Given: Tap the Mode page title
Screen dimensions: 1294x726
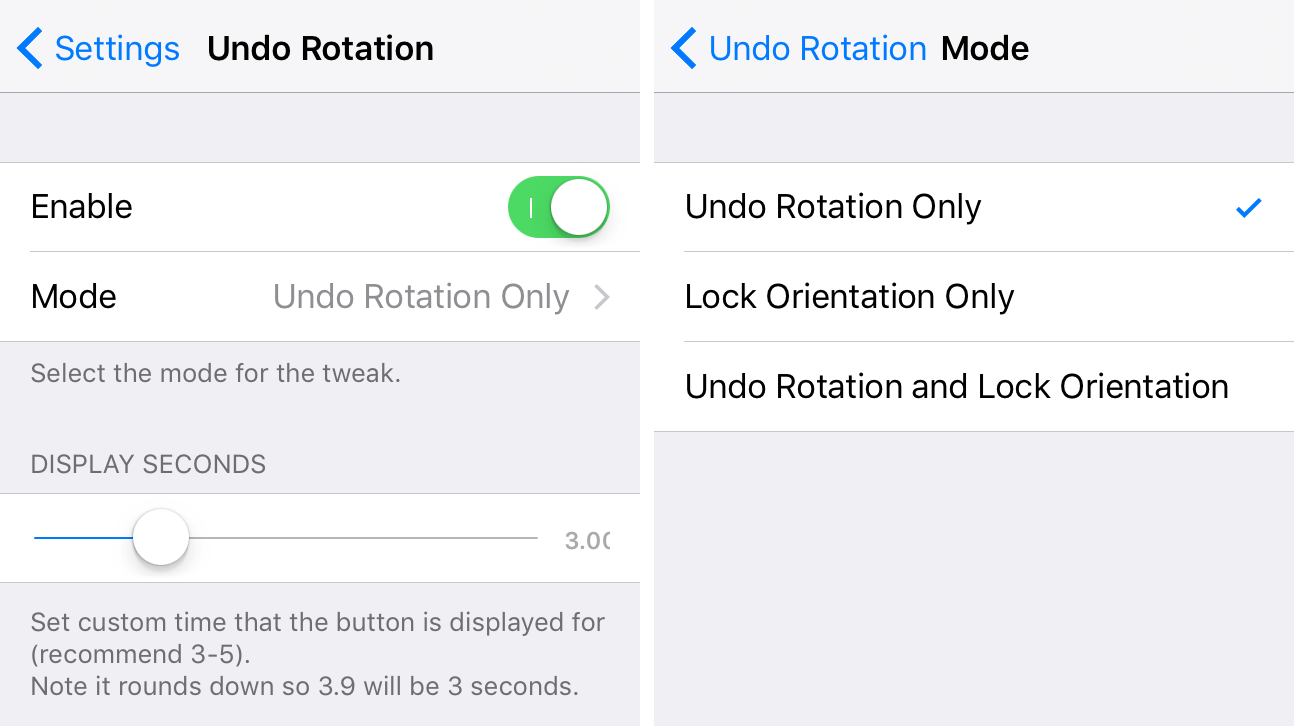Looking at the screenshot, I should click(984, 47).
